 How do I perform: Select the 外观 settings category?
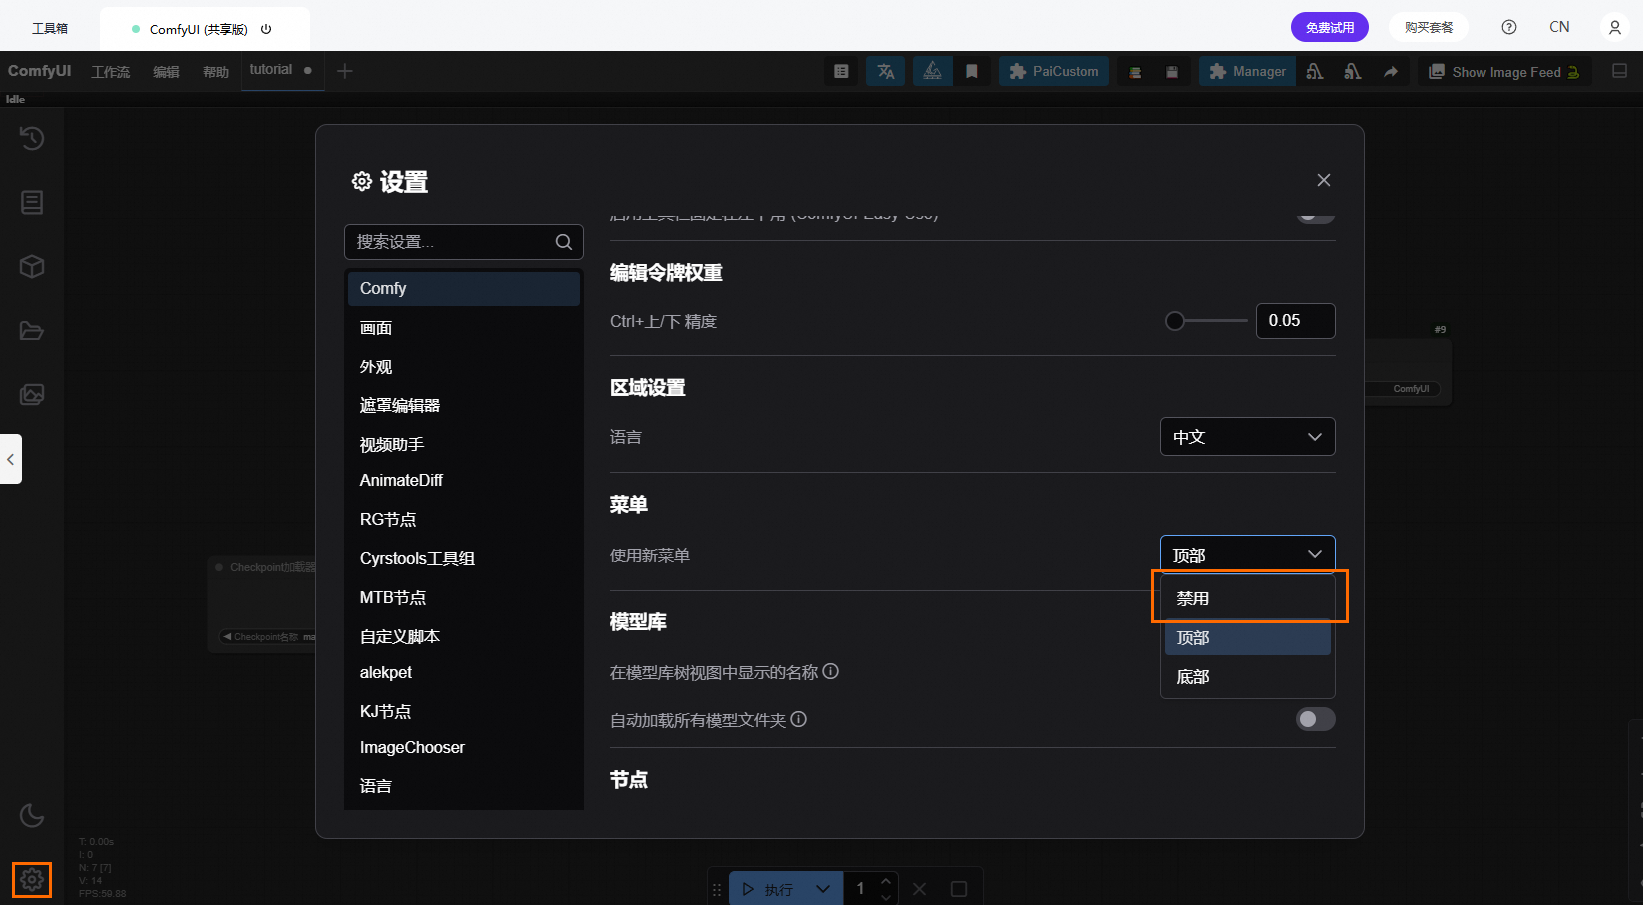click(x=464, y=367)
